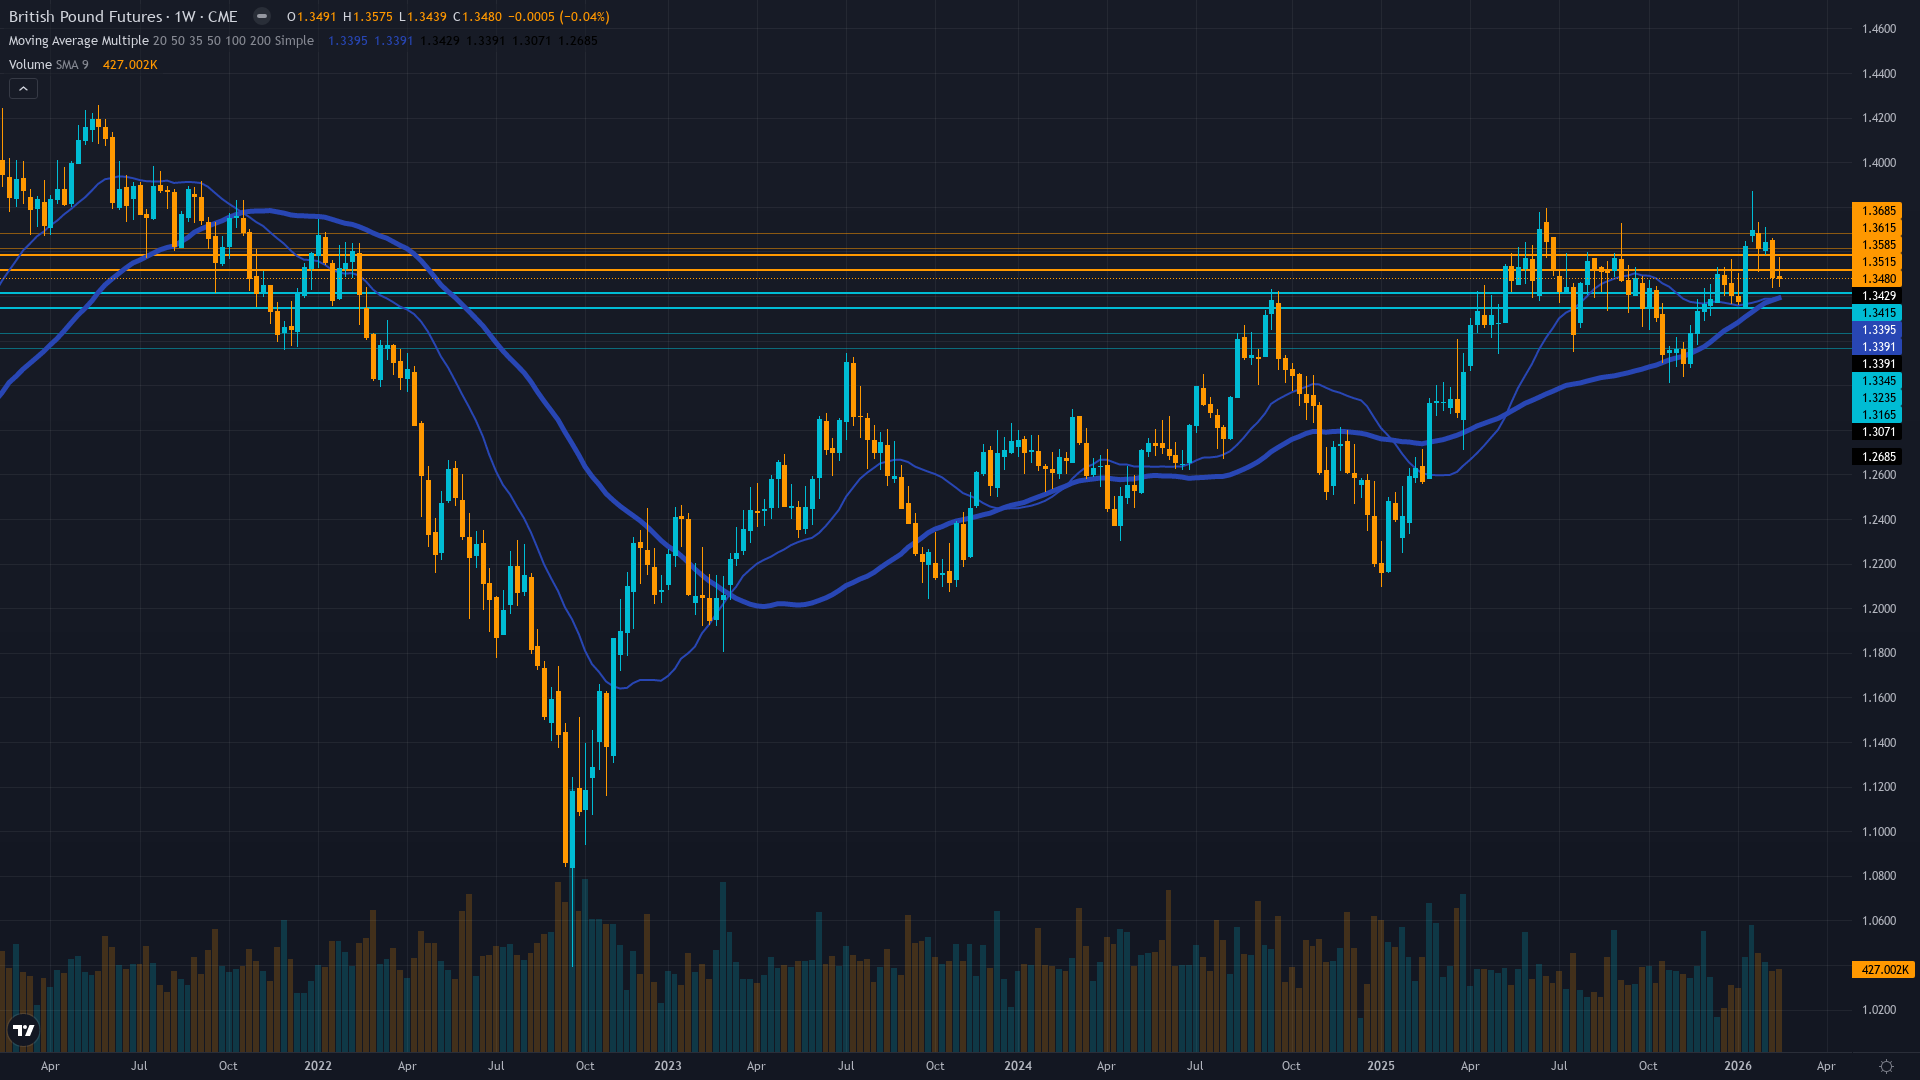This screenshot has width=1920, height=1080.
Task: Click the 1.3585 price label on the axis
Action: [1877, 245]
